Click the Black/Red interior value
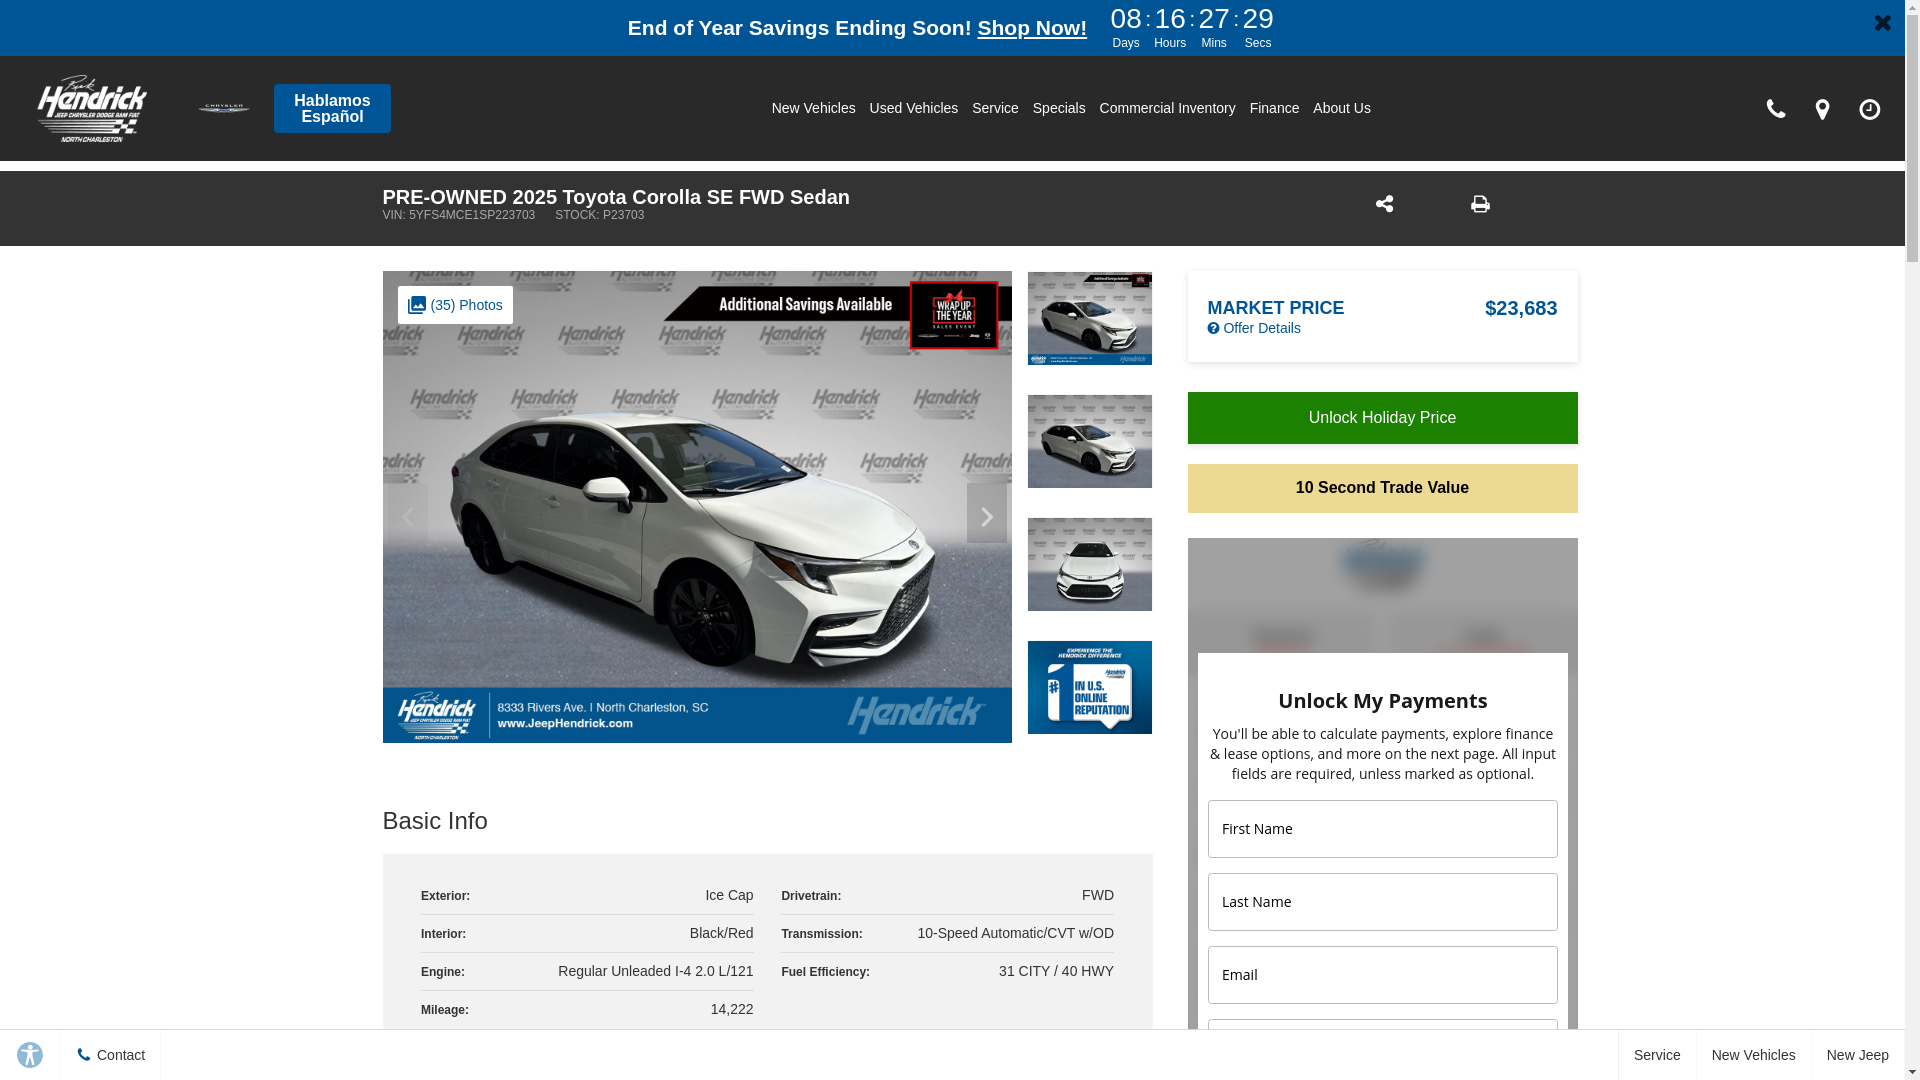The image size is (1920, 1080). pyautogui.click(x=721, y=933)
